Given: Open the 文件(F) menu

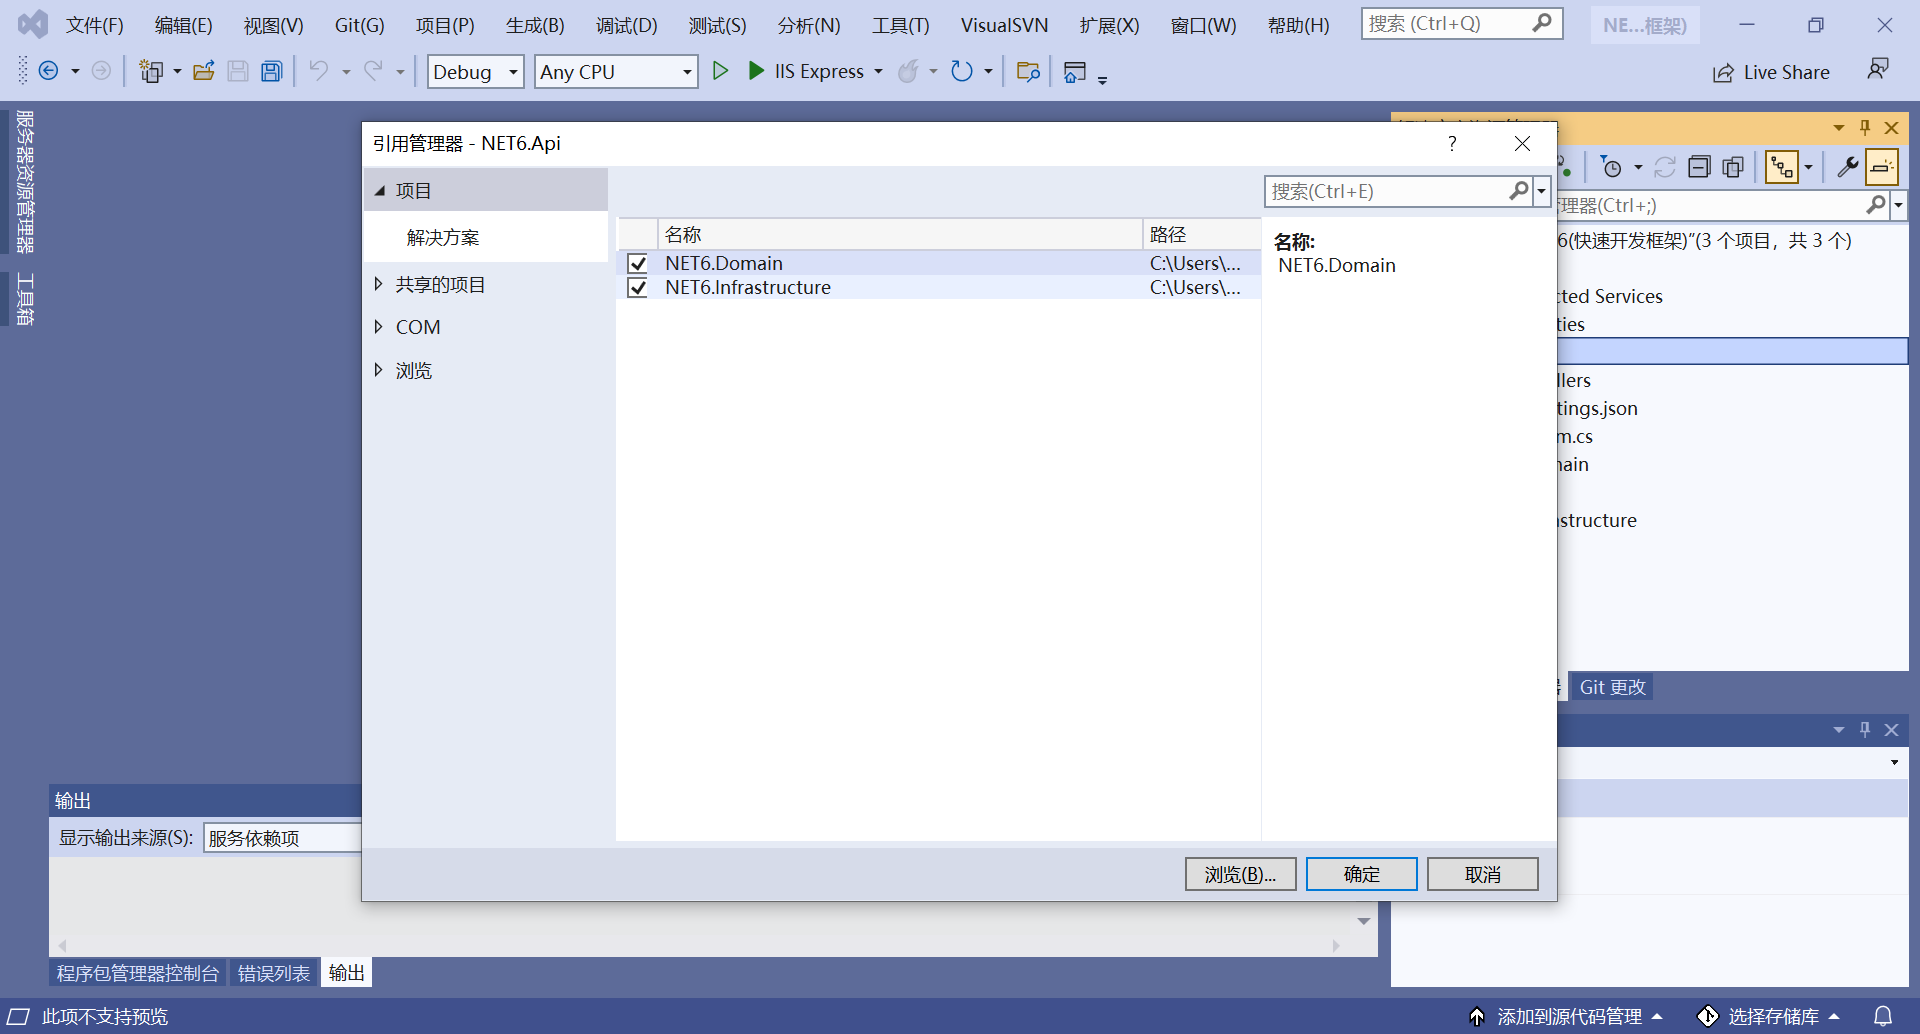Looking at the screenshot, I should [95, 25].
